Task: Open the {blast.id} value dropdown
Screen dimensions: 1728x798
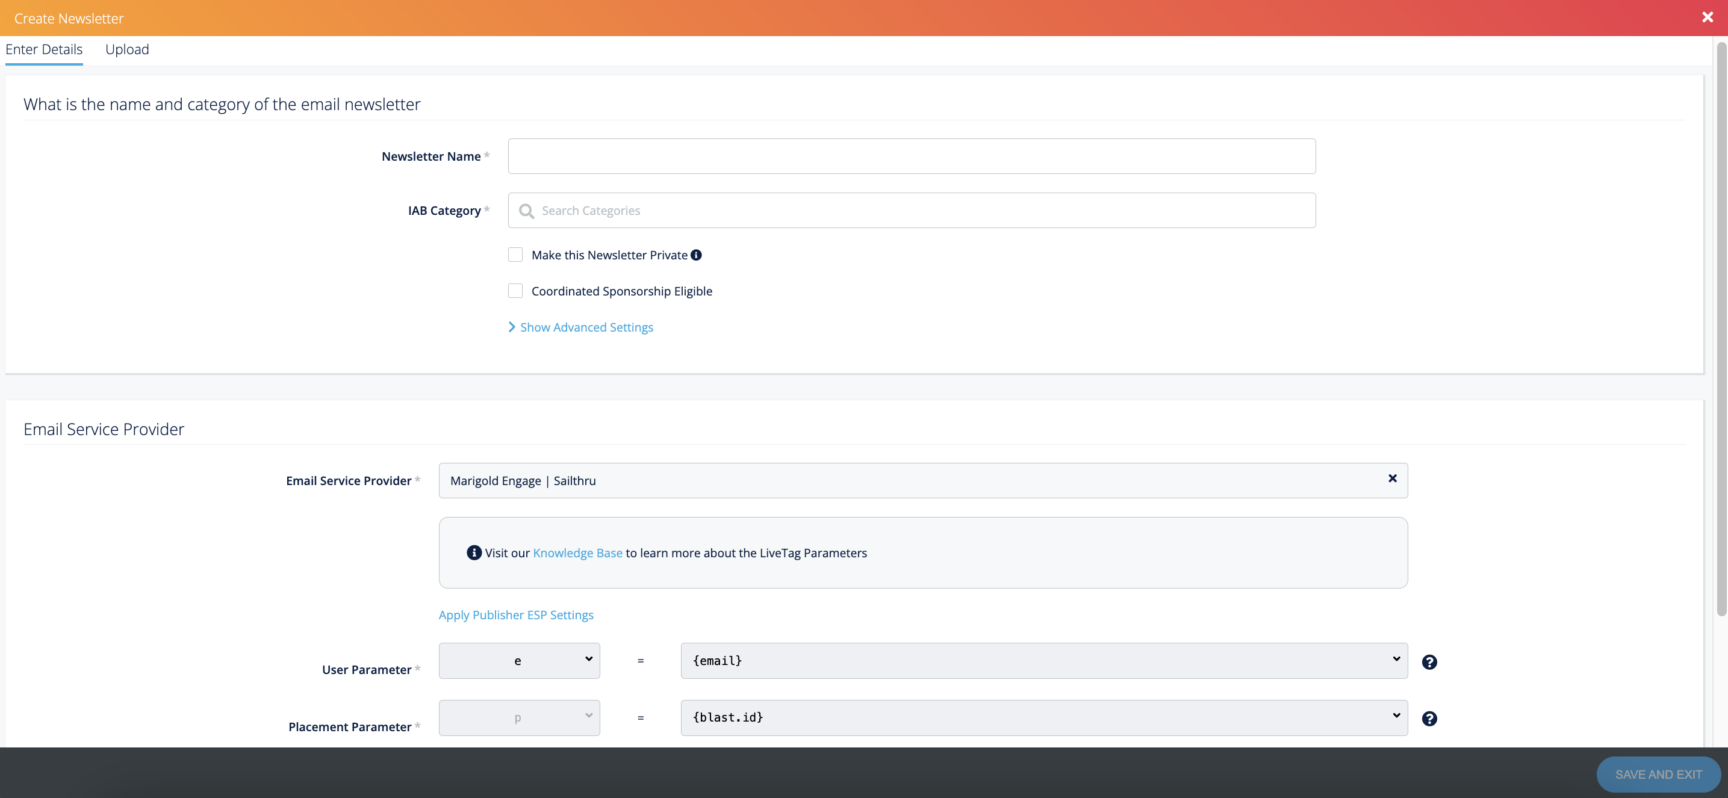Action: pyautogui.click(x=1043, y=717)
